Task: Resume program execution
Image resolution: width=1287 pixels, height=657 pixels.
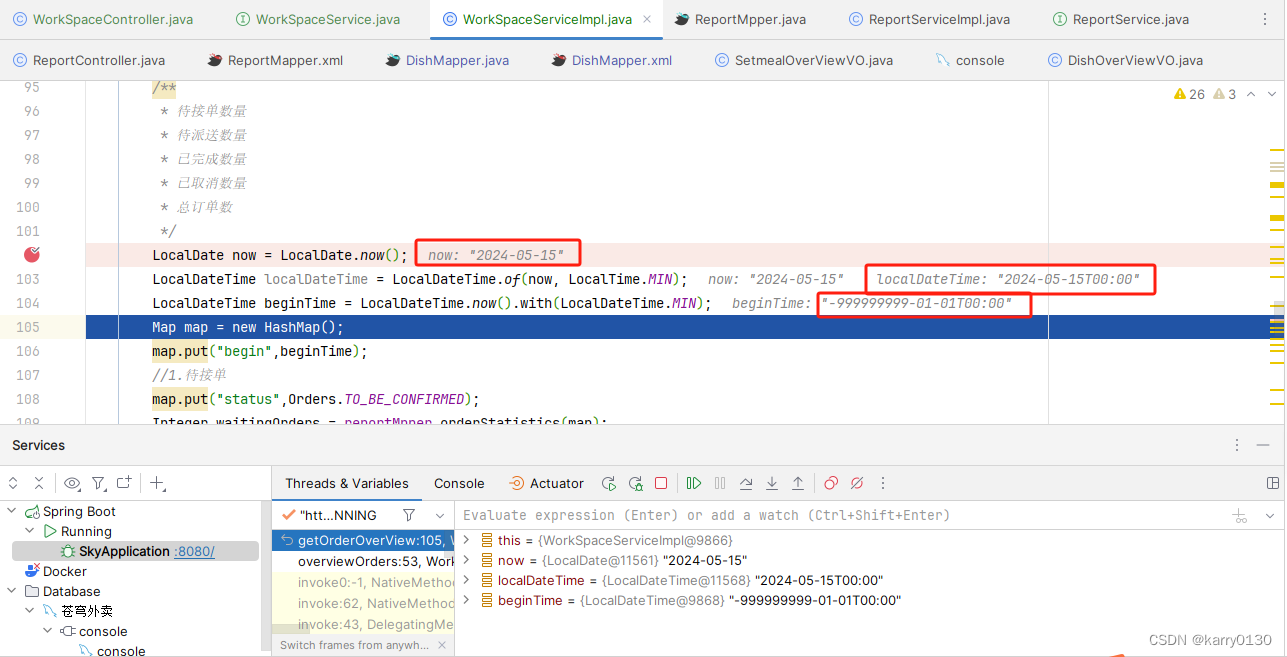Action: [694, 483]
